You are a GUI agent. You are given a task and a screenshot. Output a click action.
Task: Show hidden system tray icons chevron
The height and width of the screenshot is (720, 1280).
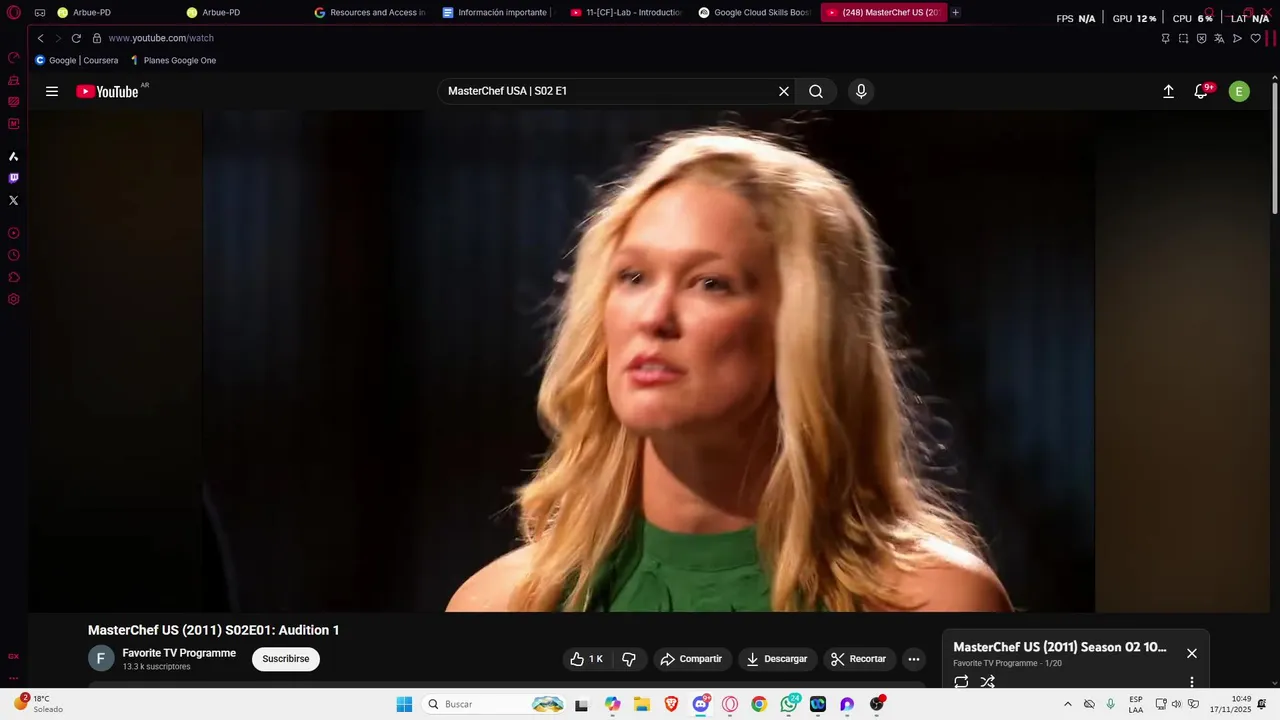[x=1067, y=704]
